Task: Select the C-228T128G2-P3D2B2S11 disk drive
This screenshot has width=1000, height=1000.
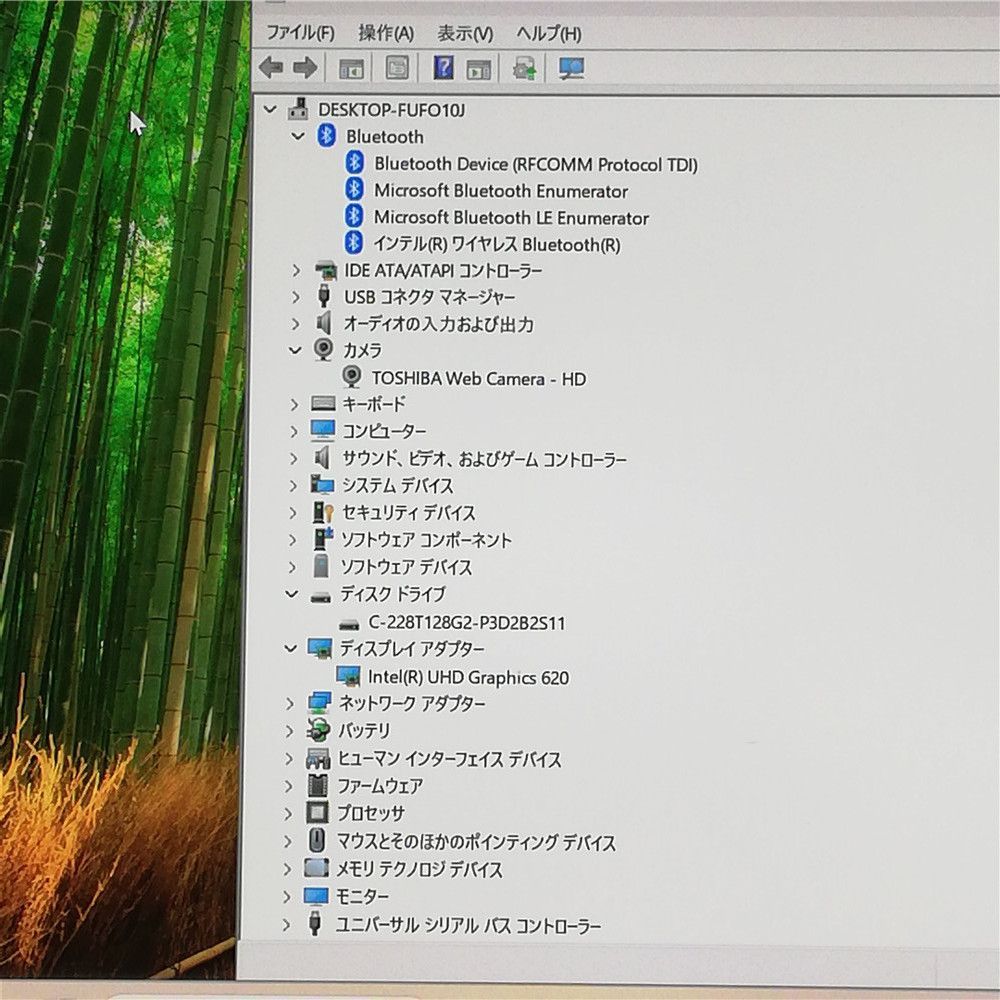Action: (466, 622)
